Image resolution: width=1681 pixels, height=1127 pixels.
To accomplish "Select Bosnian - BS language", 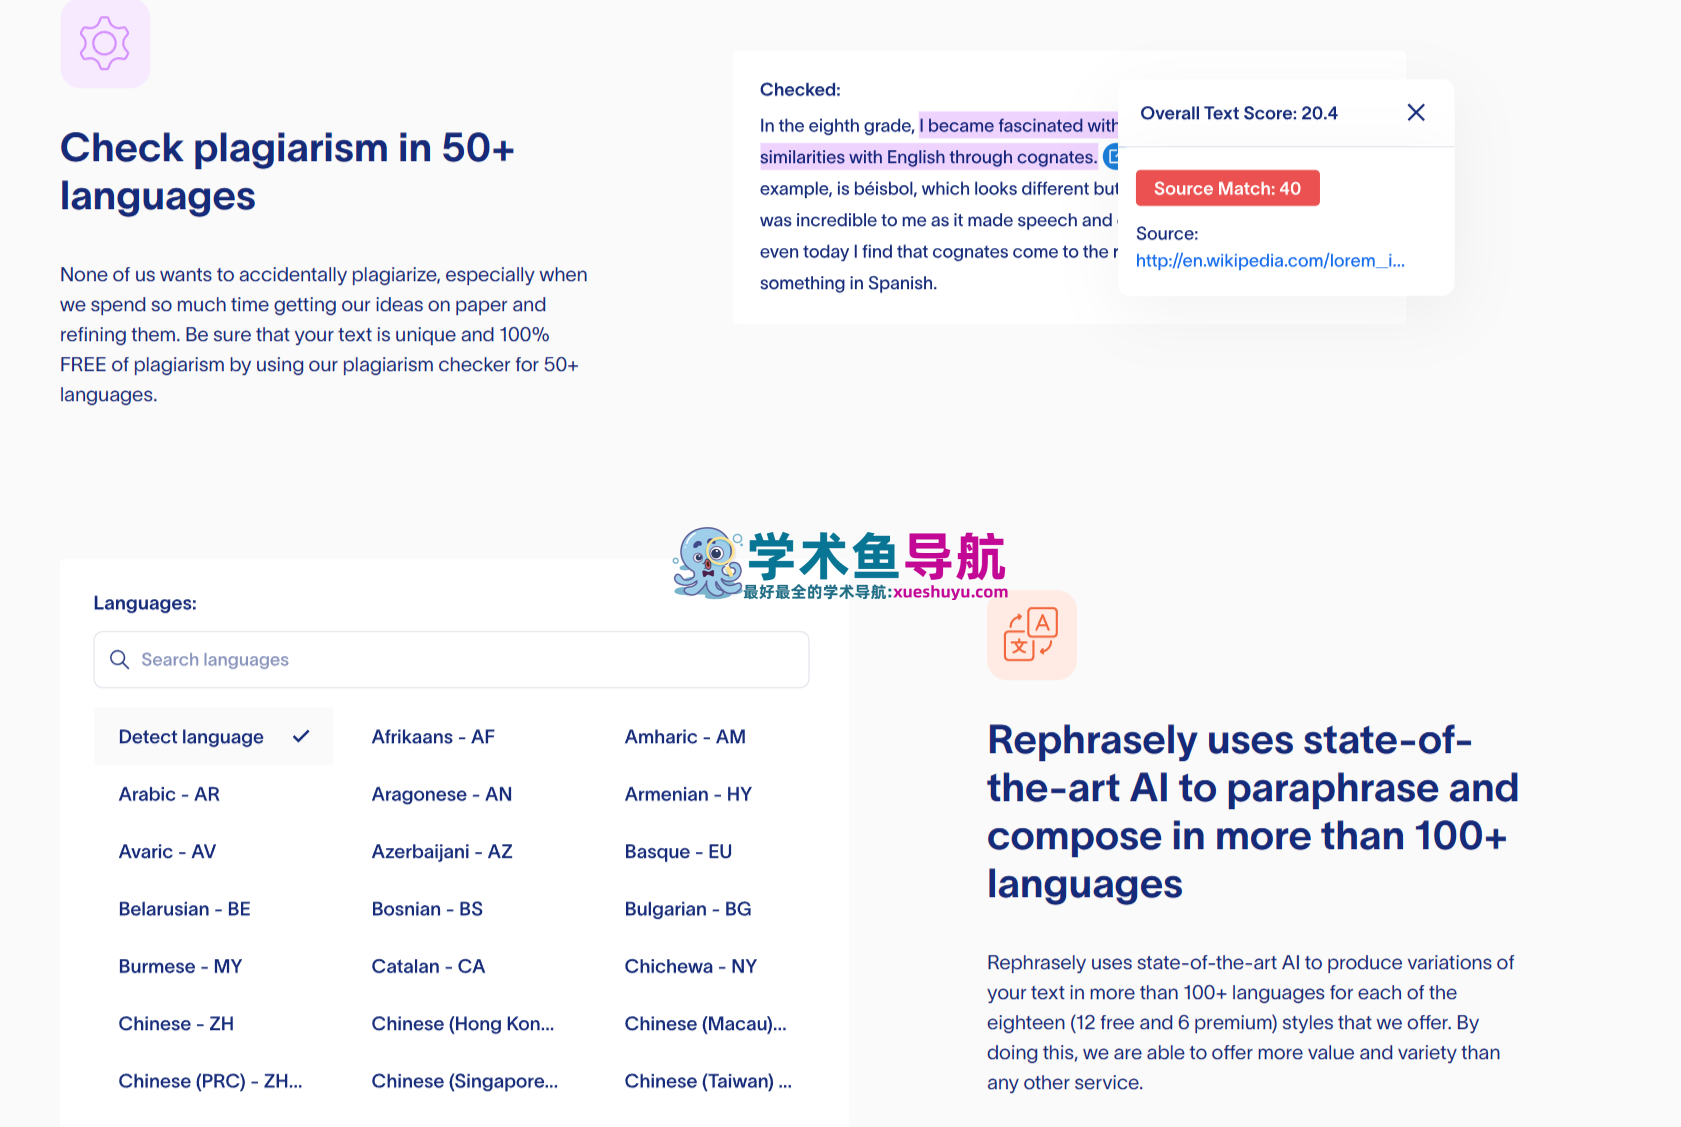I will (x=427, y=909).
